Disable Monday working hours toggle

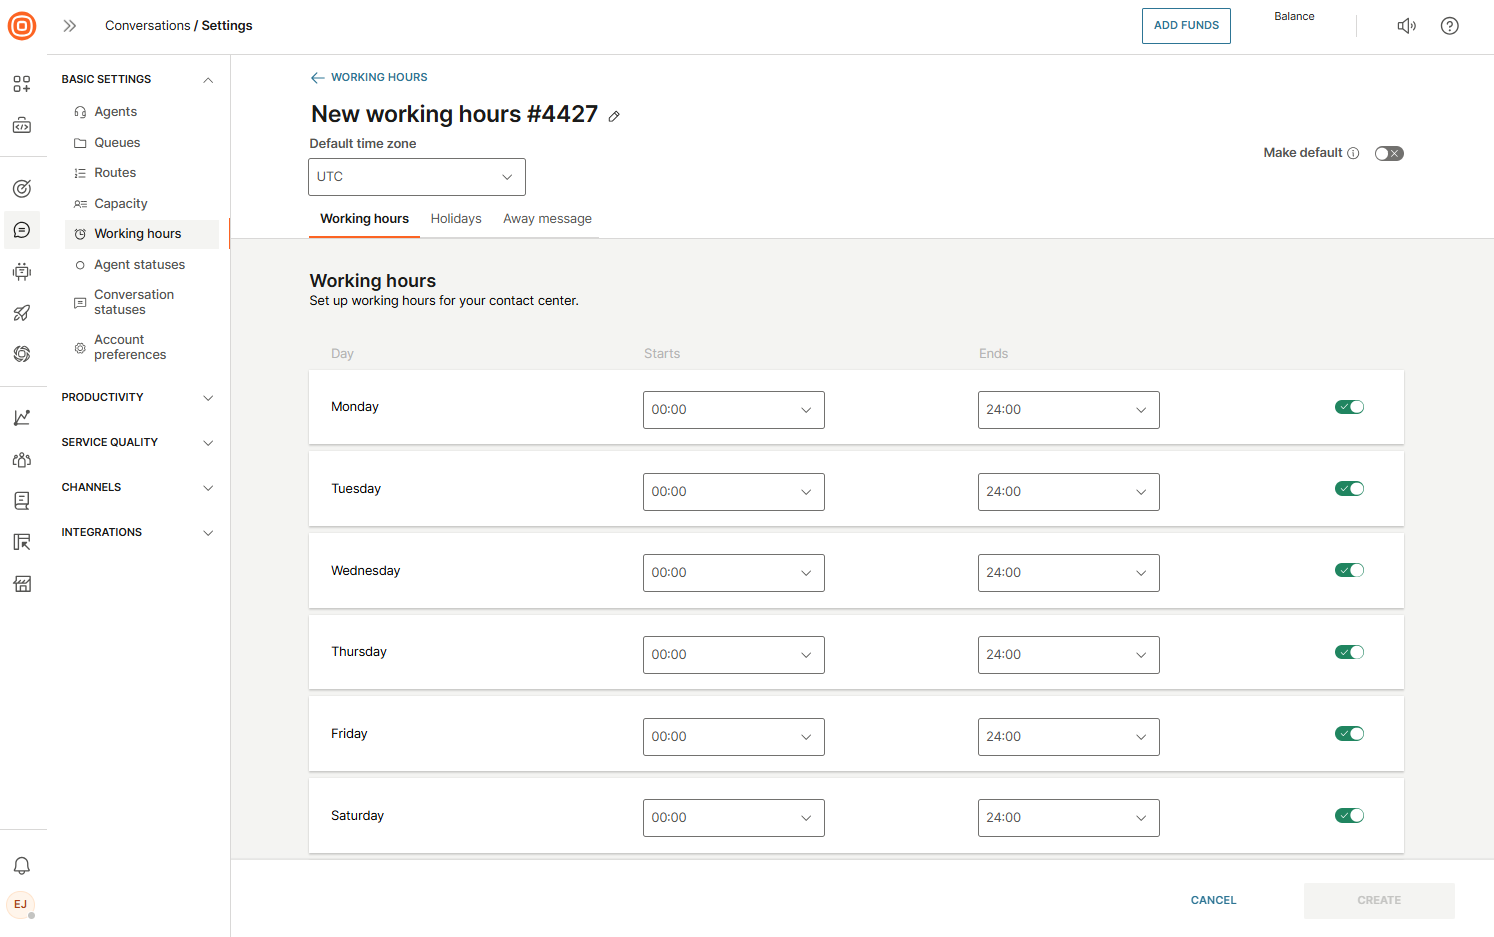click(x=1349, y=407)
